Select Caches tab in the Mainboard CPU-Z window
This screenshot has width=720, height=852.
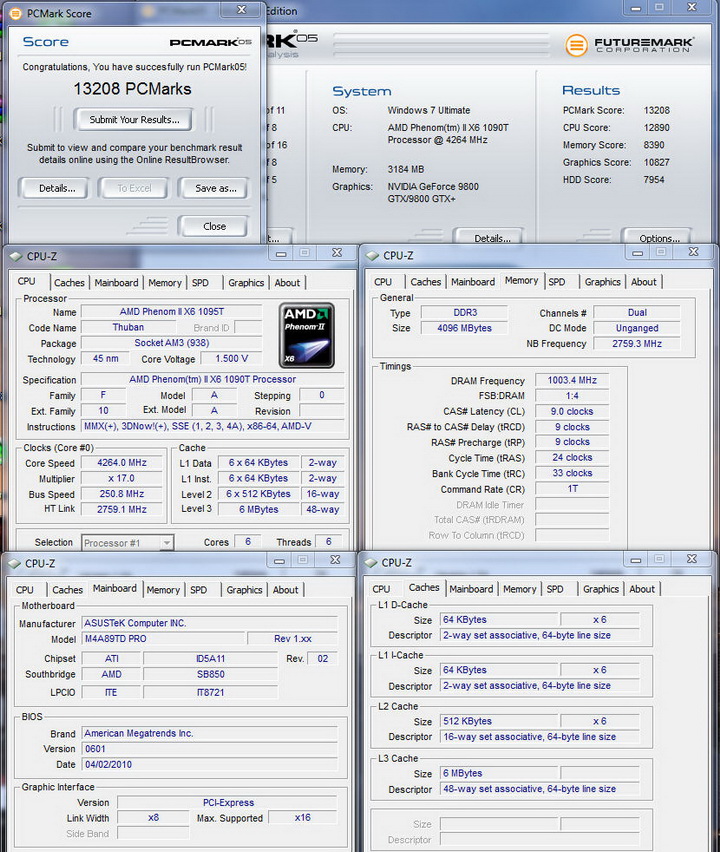pyautogui.click(x=67, y=590)
